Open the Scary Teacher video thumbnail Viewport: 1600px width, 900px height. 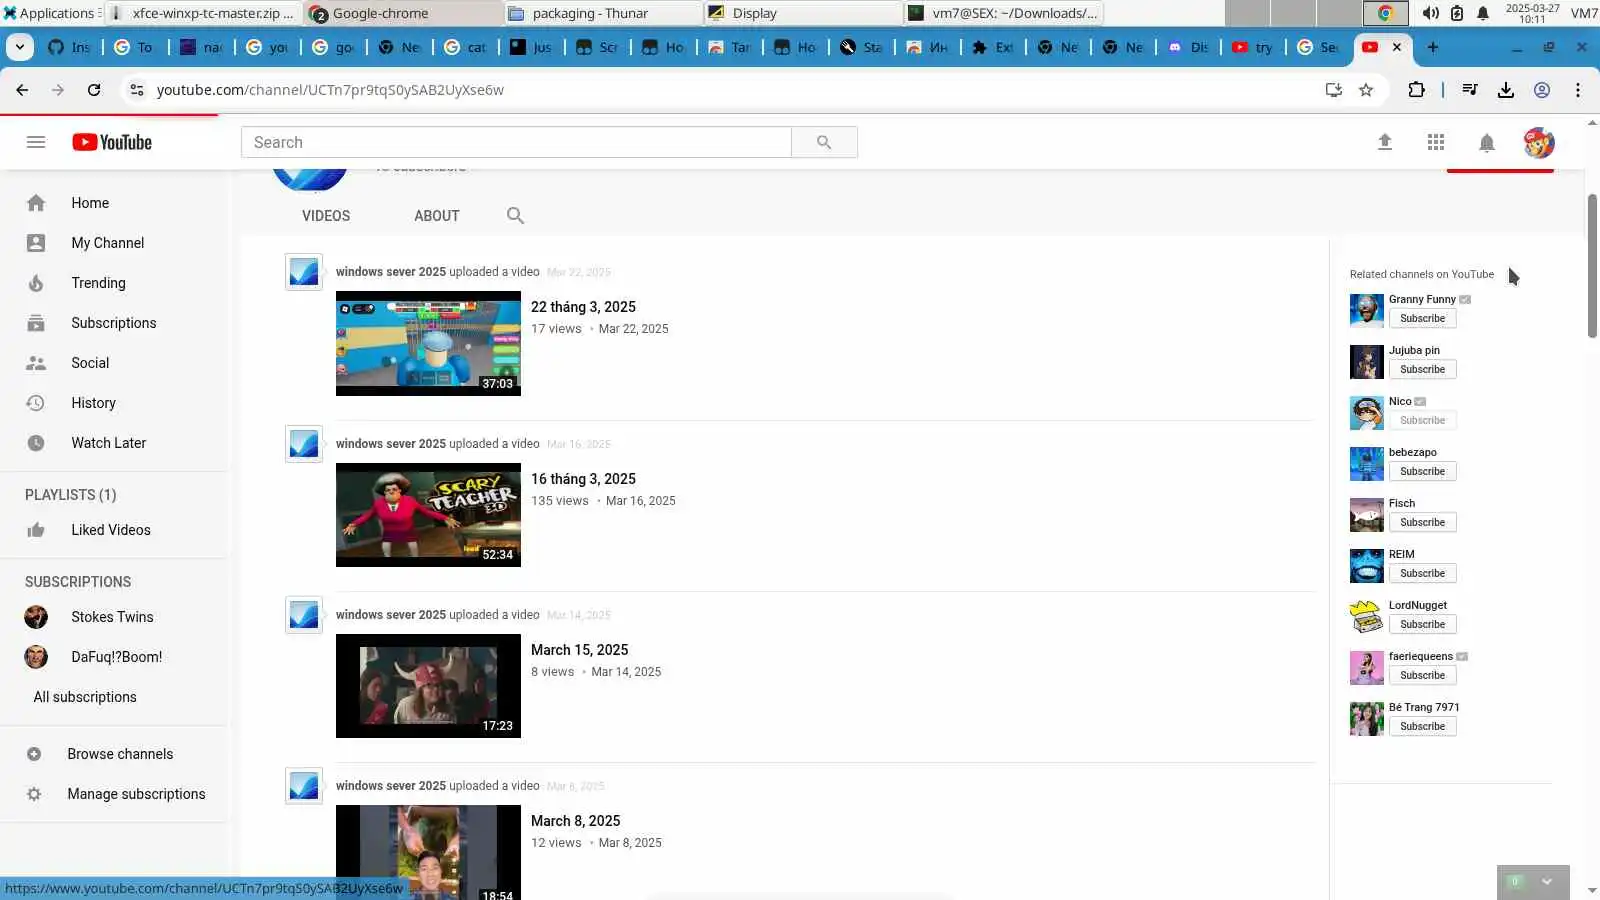pos(428,515)
